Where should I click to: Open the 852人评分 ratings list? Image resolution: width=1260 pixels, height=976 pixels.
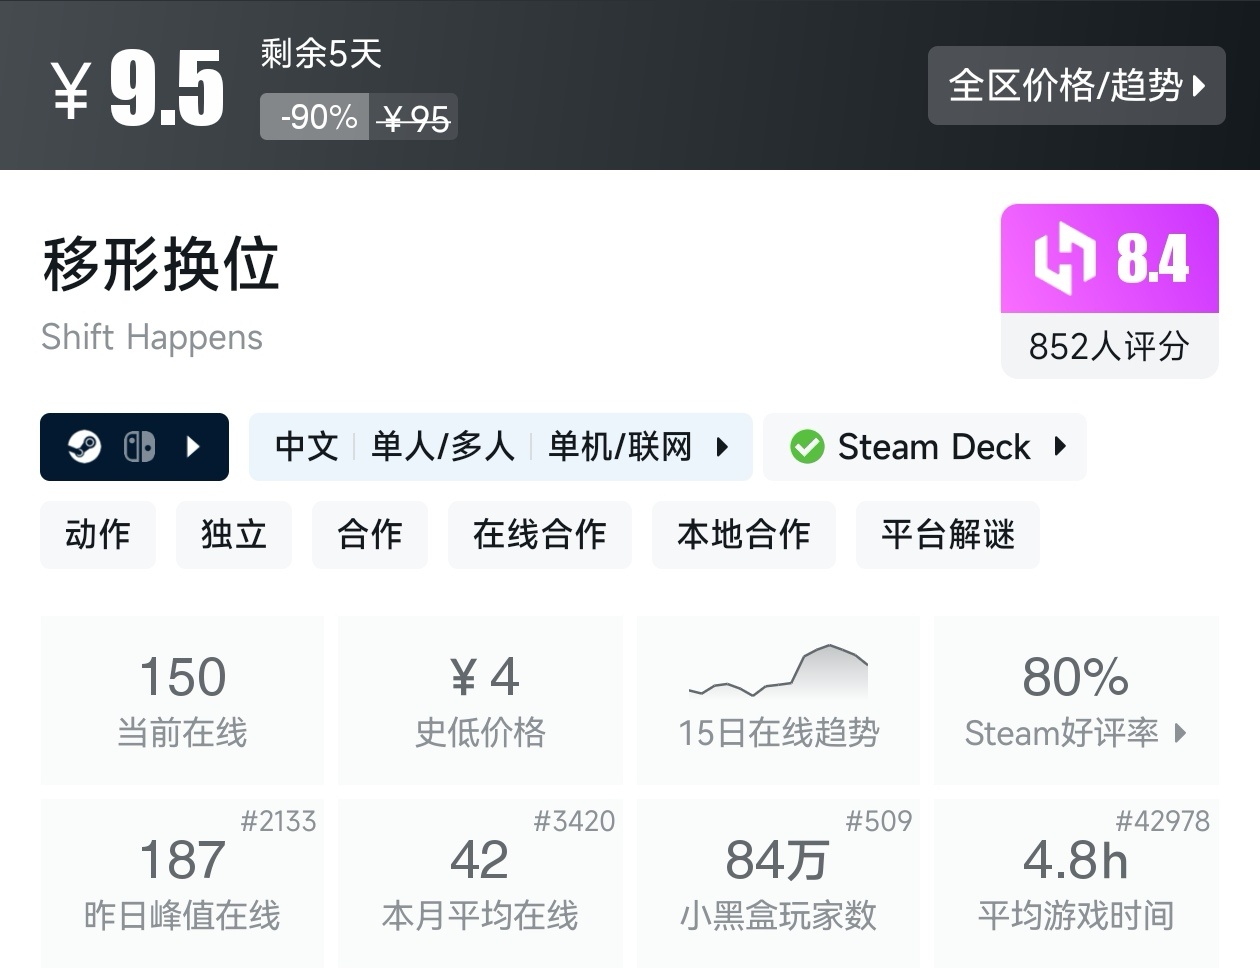(x=1109, y=347)
